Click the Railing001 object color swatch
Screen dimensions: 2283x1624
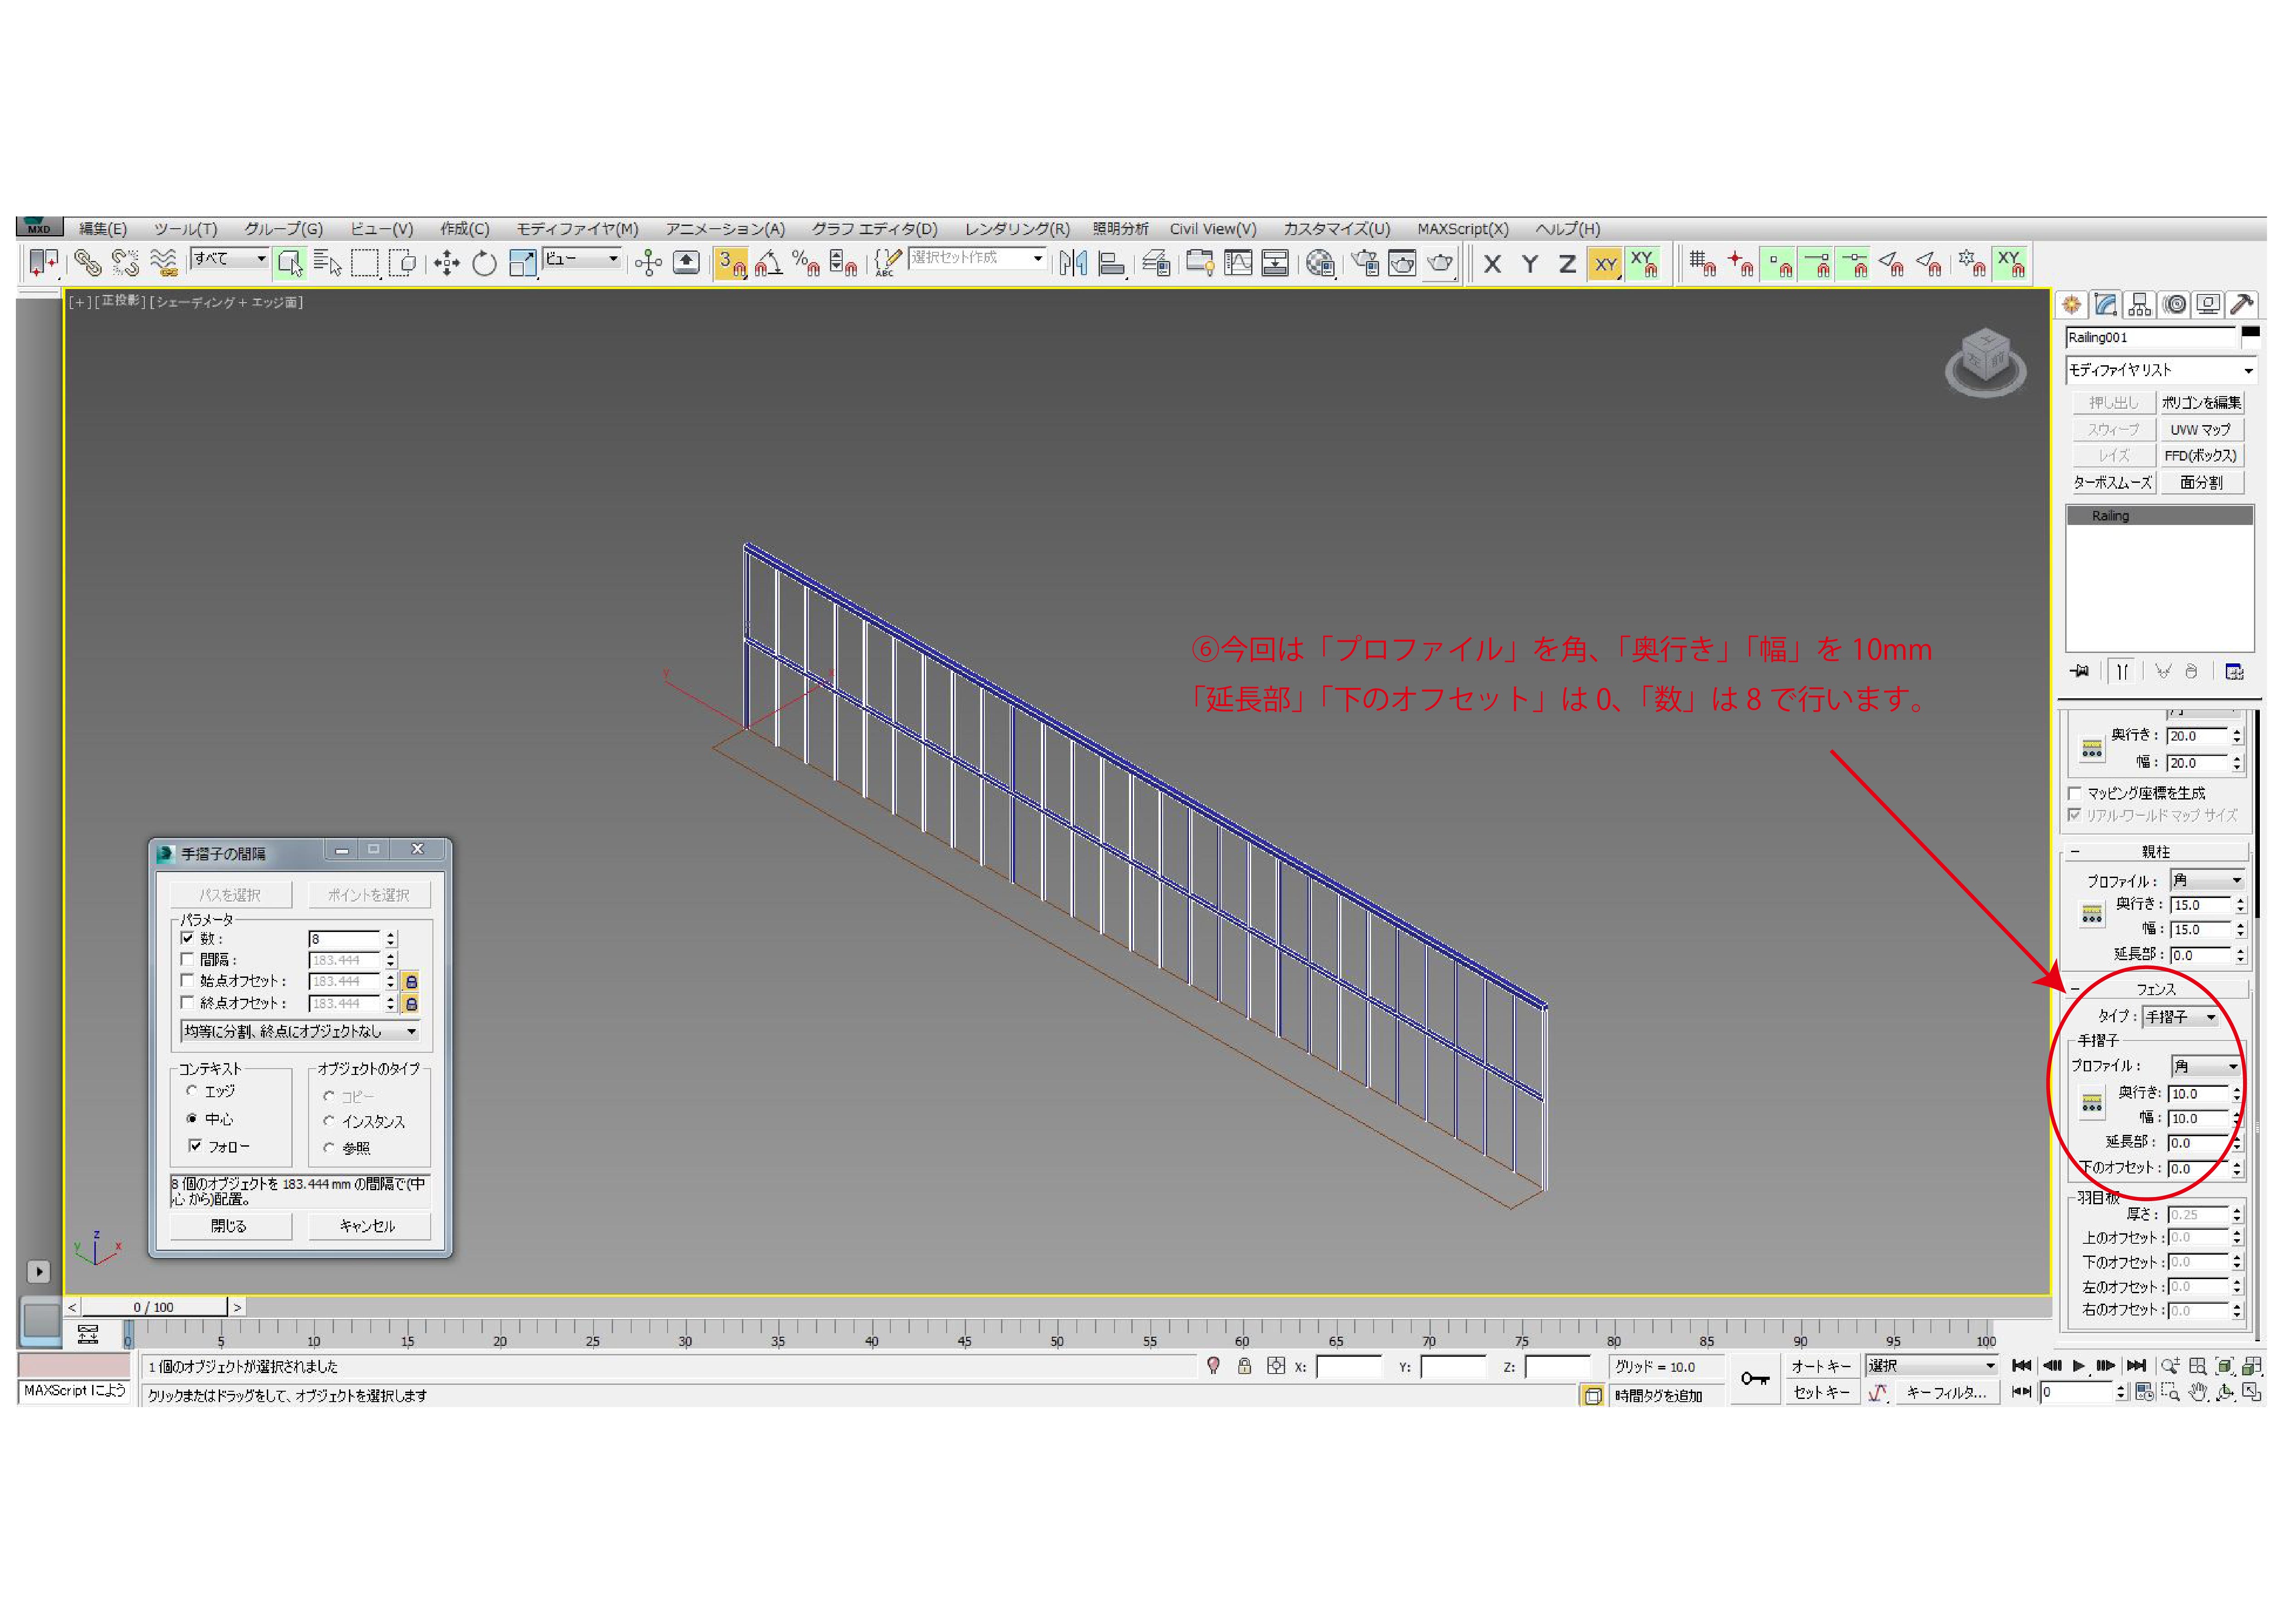click(2250, 333)
